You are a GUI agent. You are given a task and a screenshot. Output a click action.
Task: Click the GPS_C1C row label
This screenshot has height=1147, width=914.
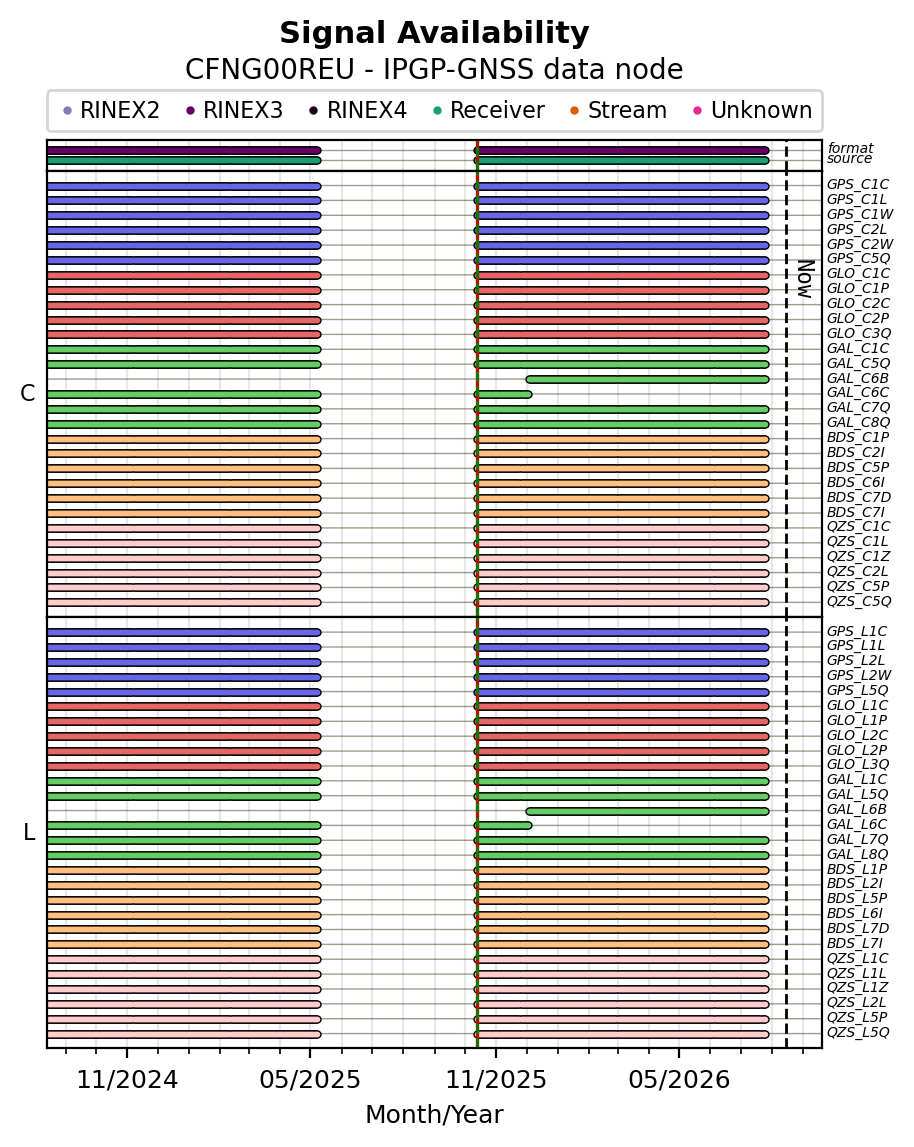[x=858, y=184]
